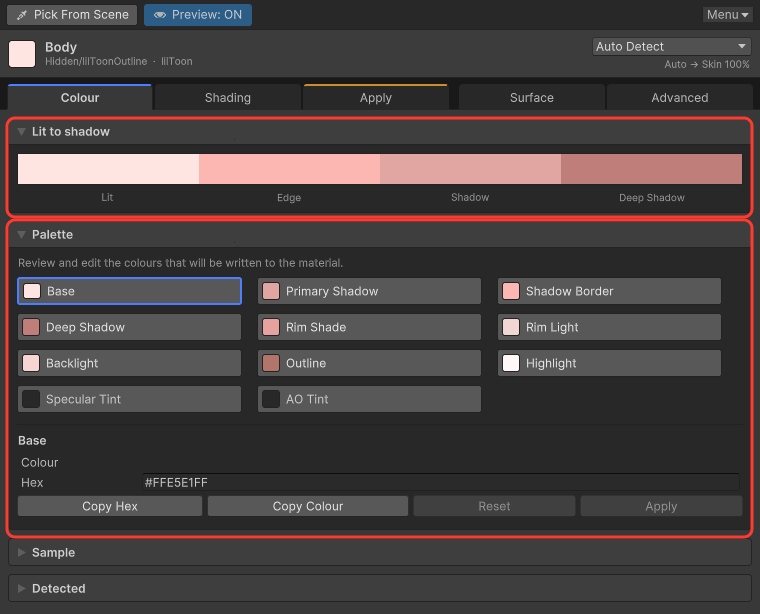Open the Auto Detect combo box

[x=671, y=47]
